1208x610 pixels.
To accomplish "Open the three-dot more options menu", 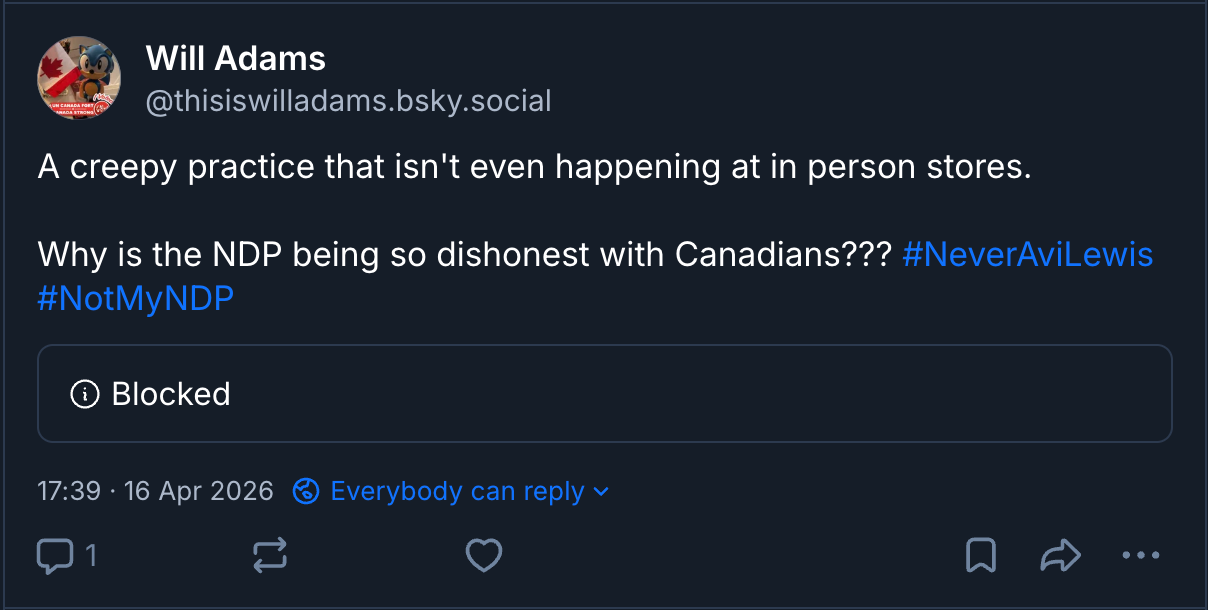I will (x=1140, y=555).
